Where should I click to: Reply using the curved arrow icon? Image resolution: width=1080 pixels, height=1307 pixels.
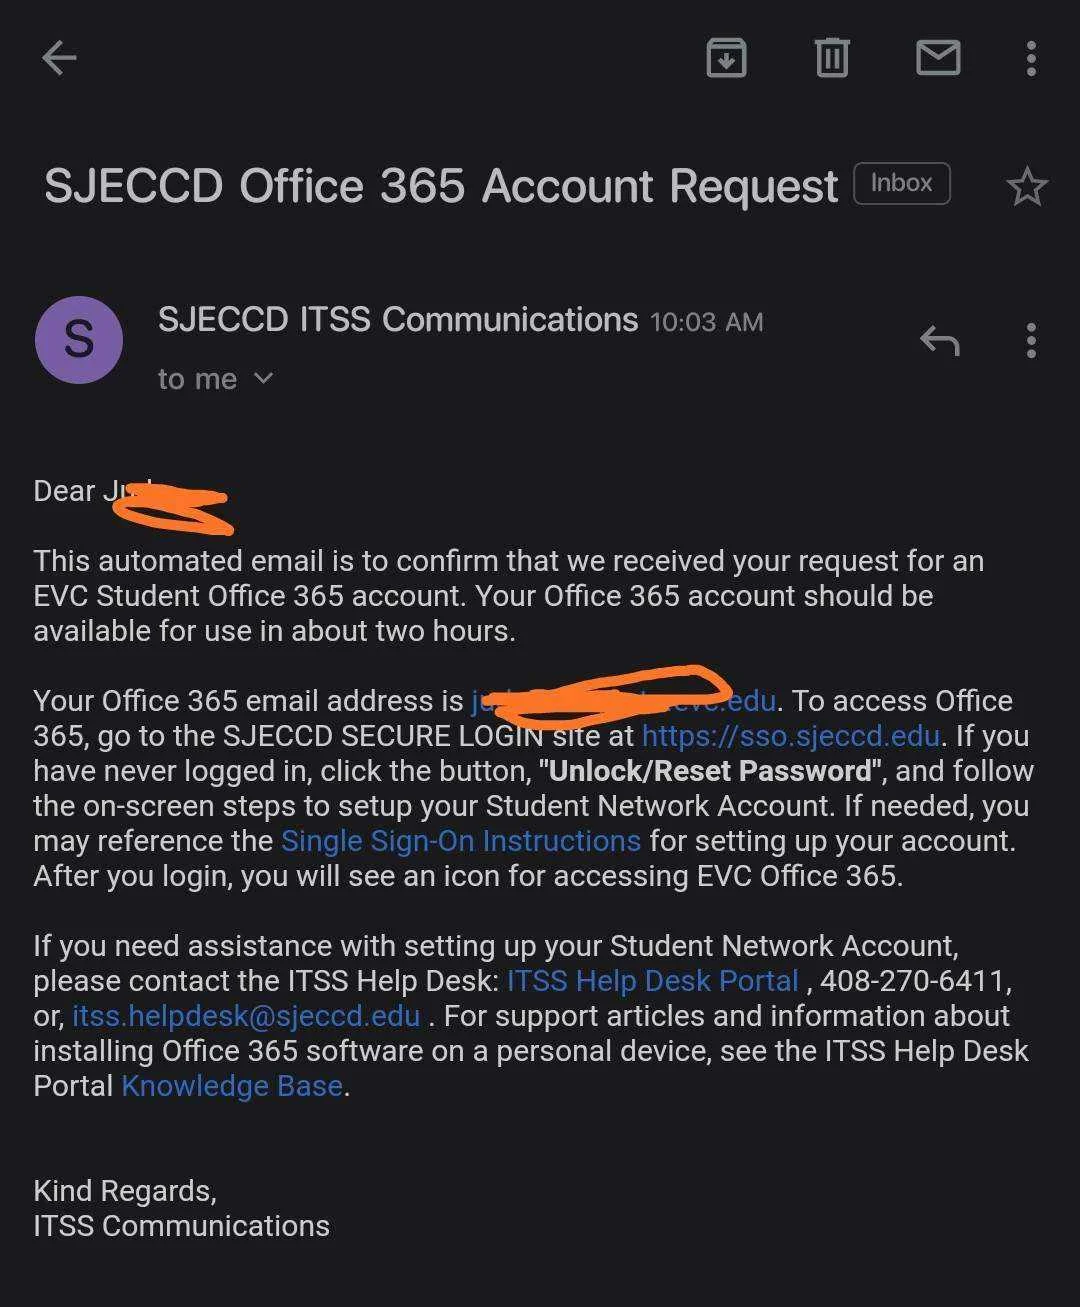(x=939, y=341)
